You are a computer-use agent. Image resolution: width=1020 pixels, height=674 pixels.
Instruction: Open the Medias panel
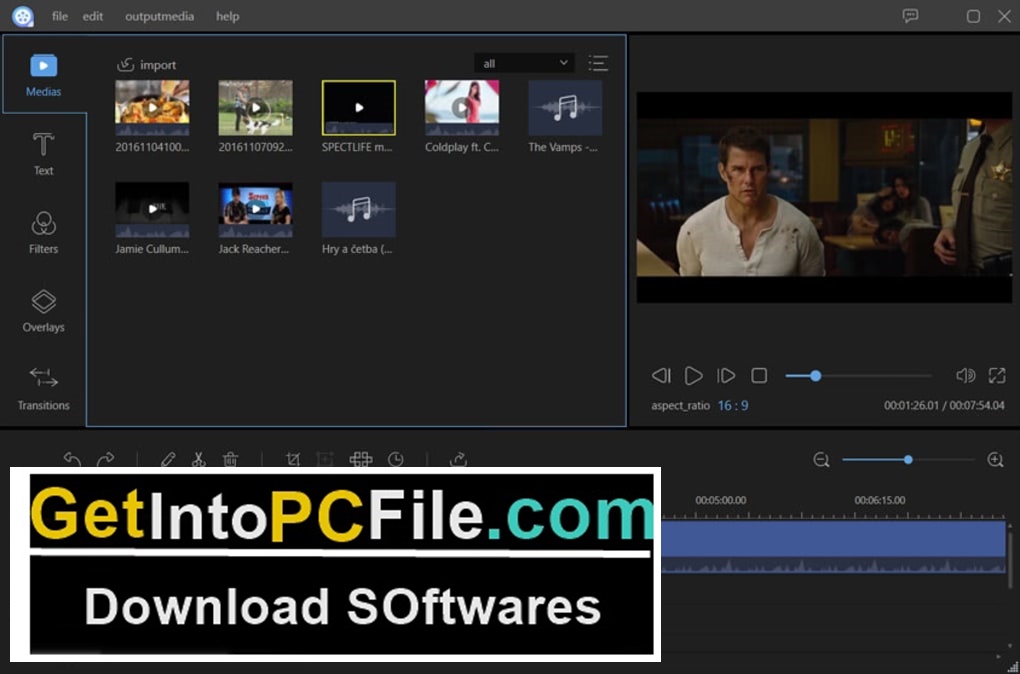click(x=44, y=74)
